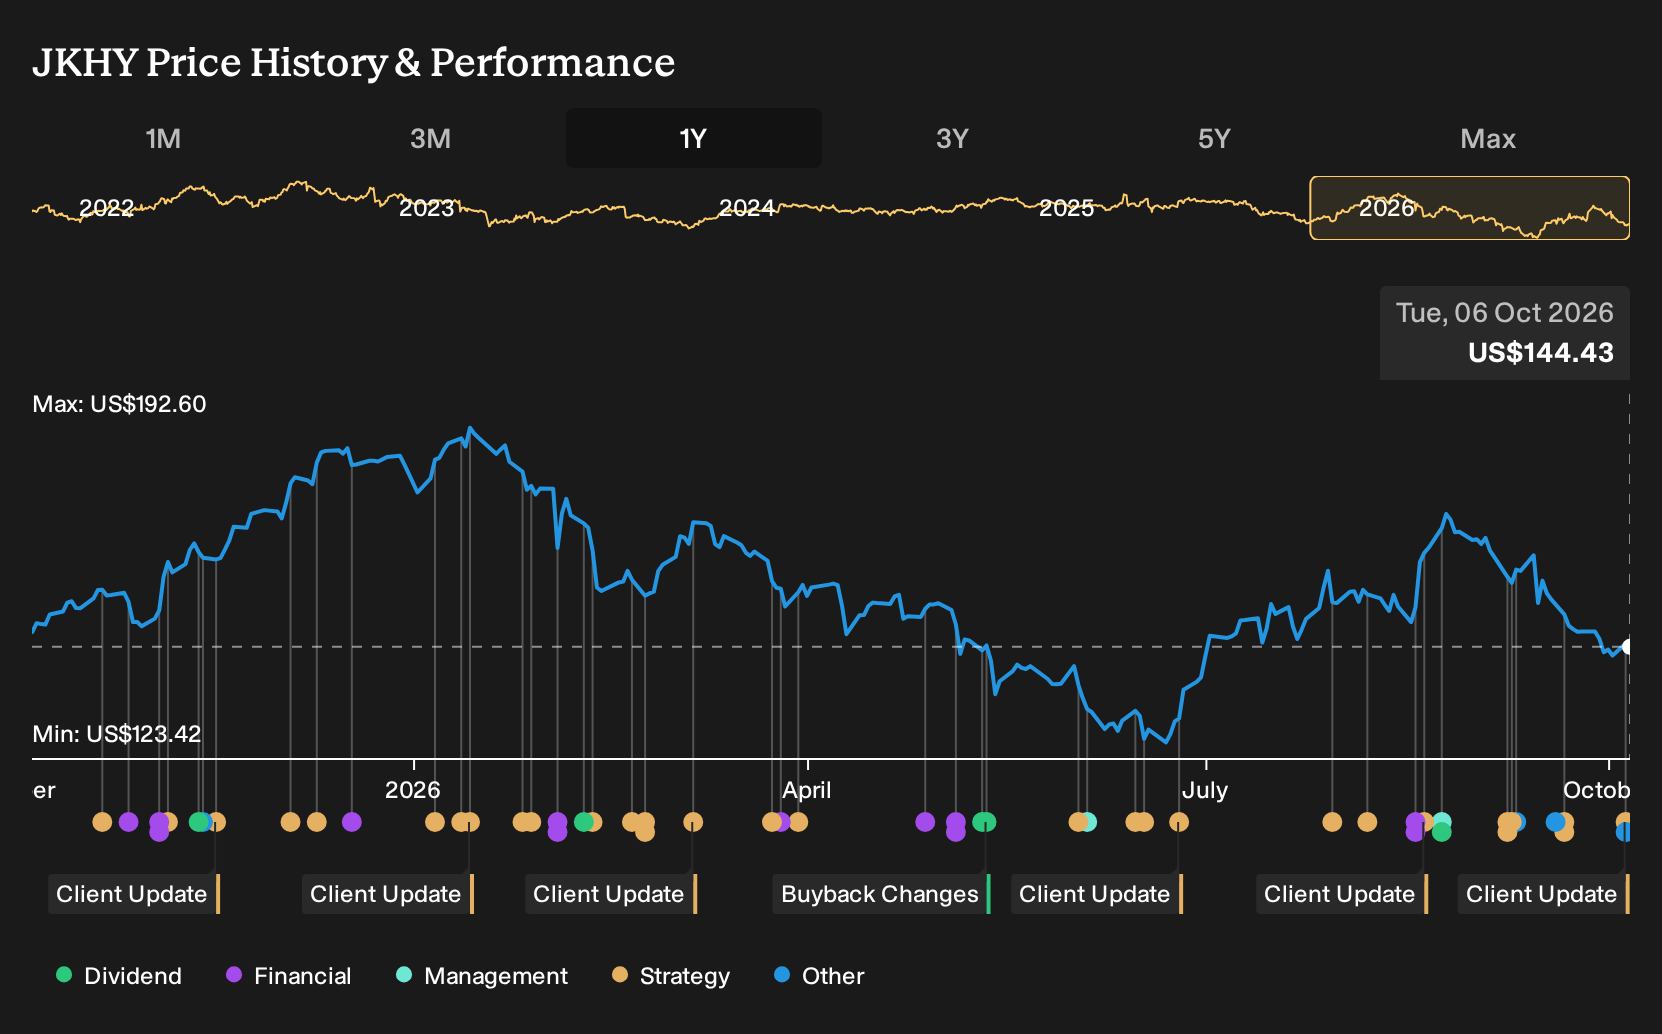The image size is (1662, 1034).
Task: Click the active 1Y range tab
Action: coord(694,138)
